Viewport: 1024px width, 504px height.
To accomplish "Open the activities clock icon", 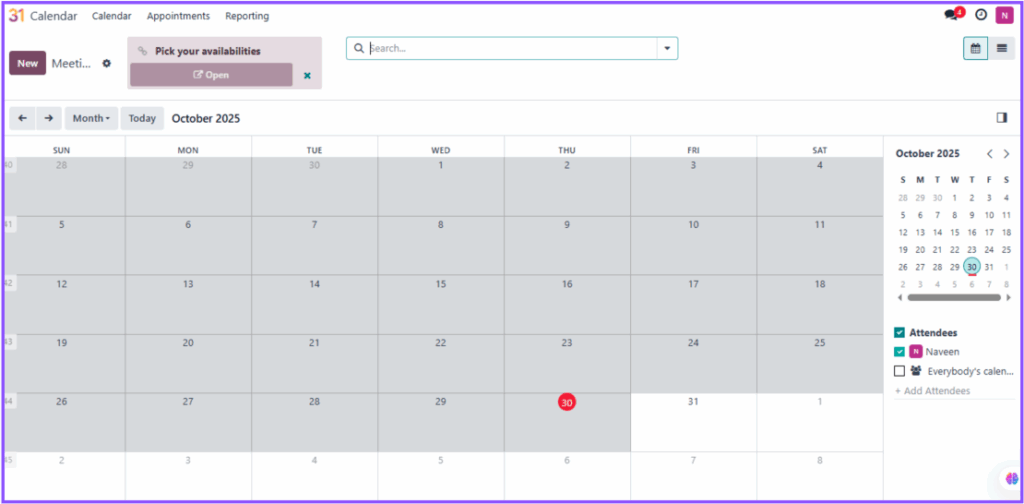I will click(981, 16).
